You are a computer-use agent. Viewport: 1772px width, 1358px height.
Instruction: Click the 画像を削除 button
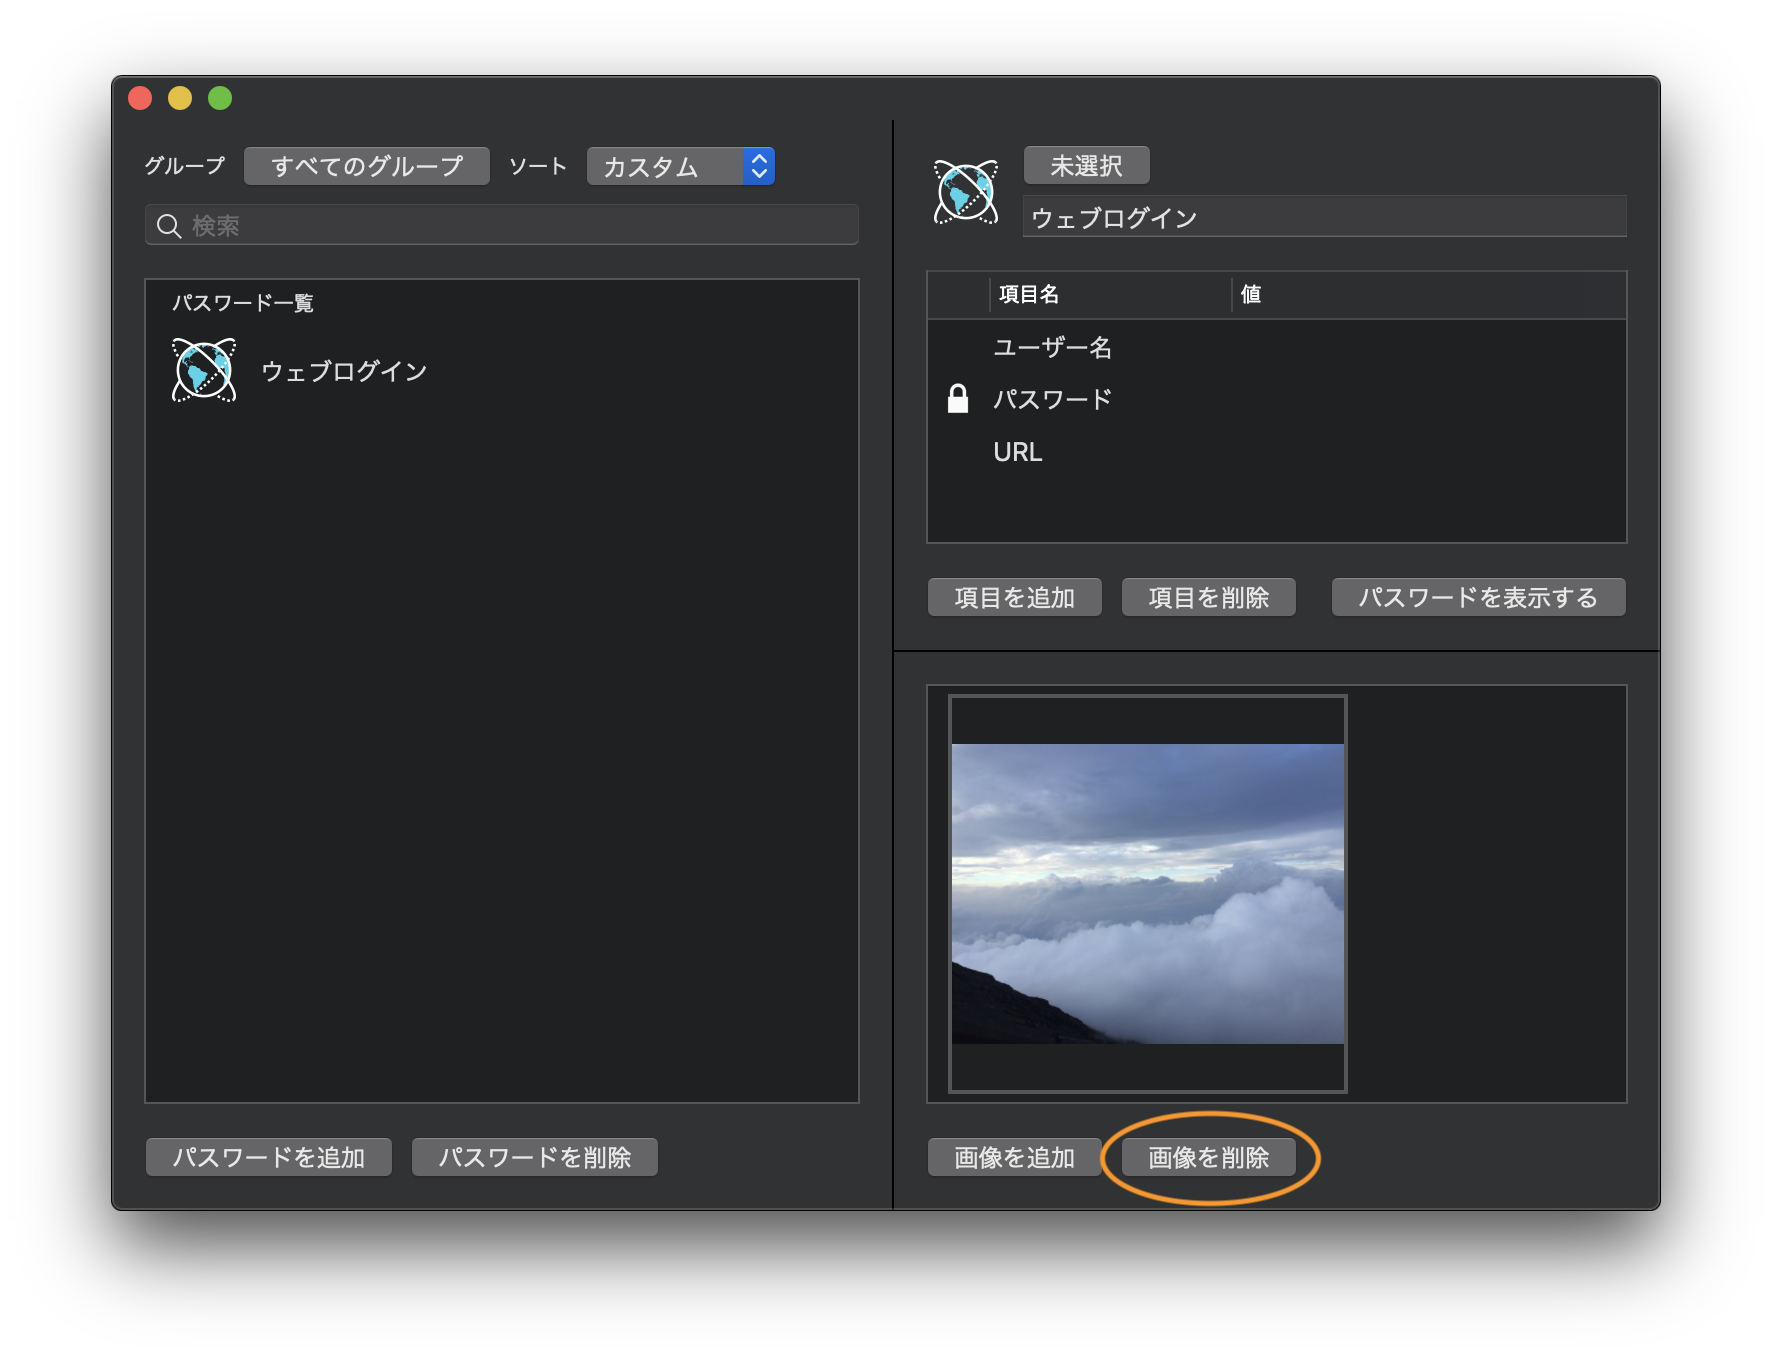click(x=1209, y=1157)
